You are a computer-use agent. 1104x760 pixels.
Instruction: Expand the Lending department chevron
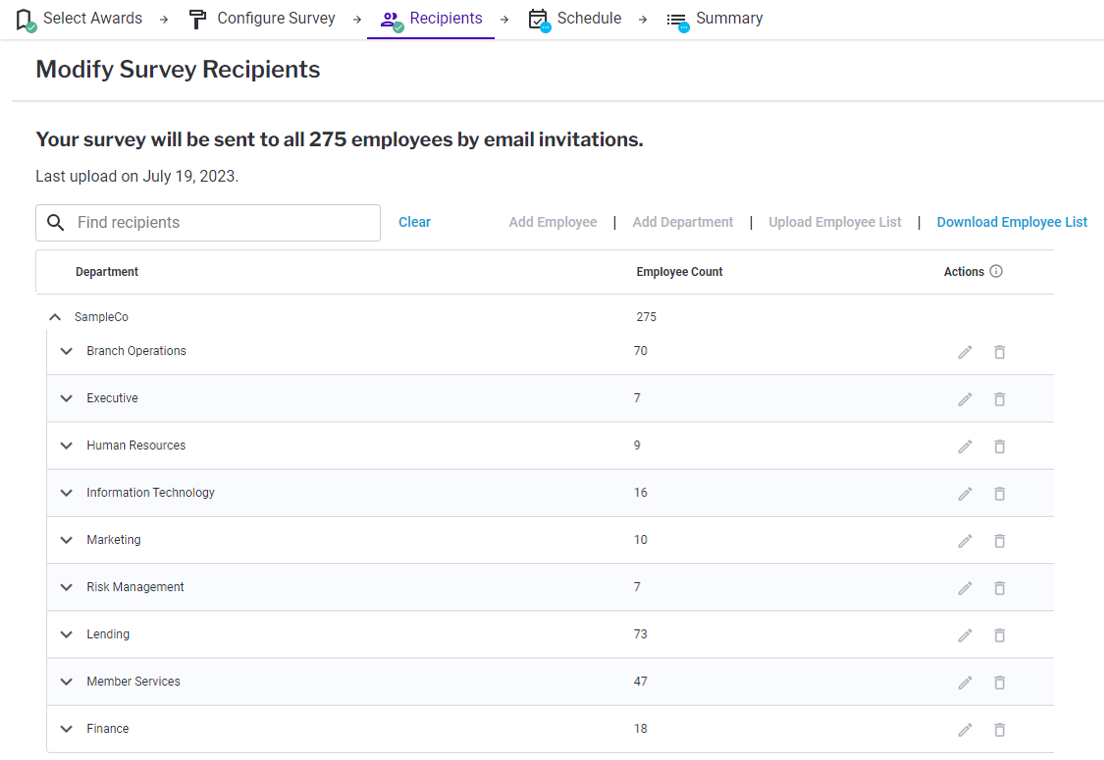tap(67, 634)
